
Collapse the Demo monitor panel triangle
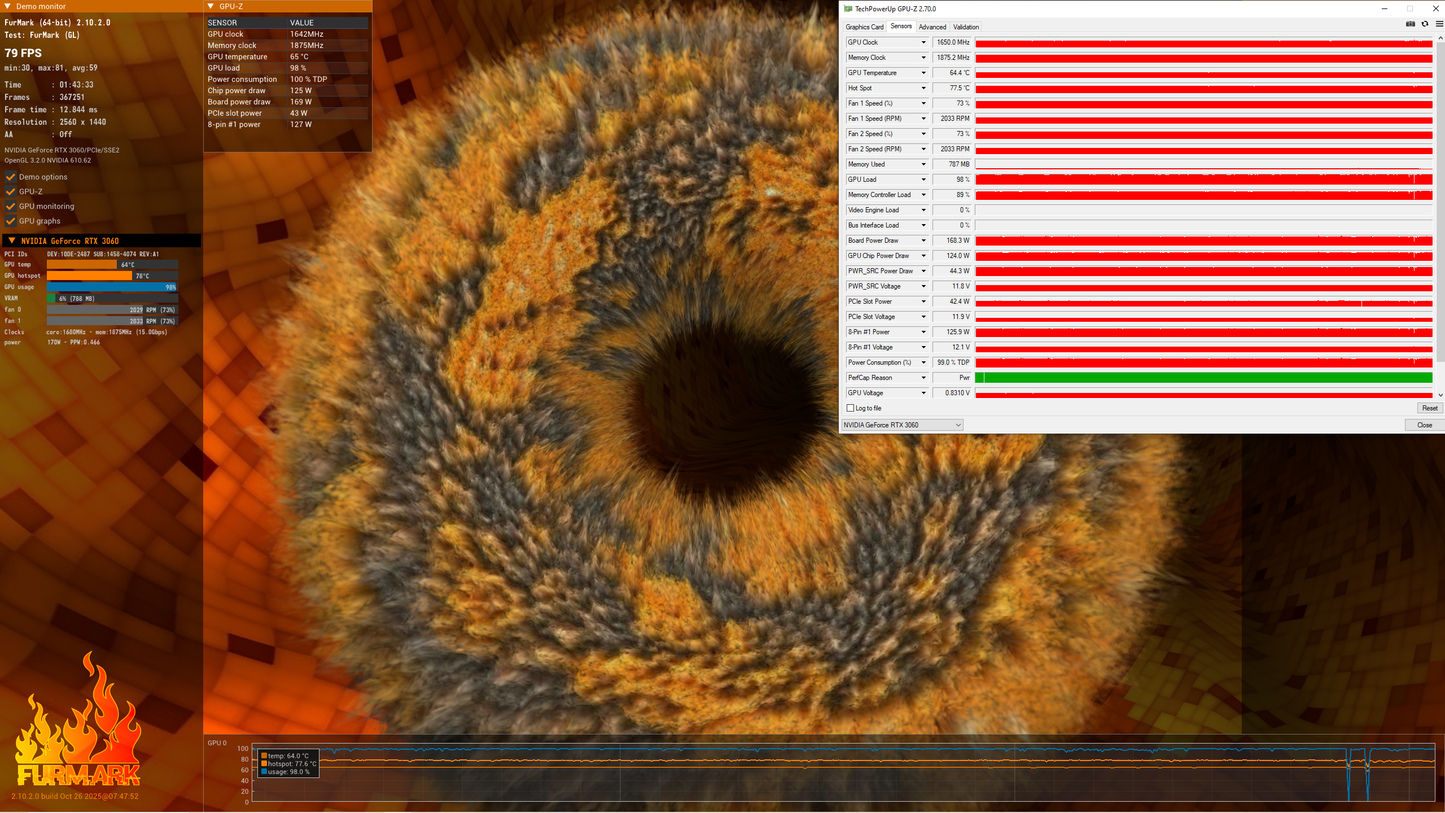[x=8, y=6]
